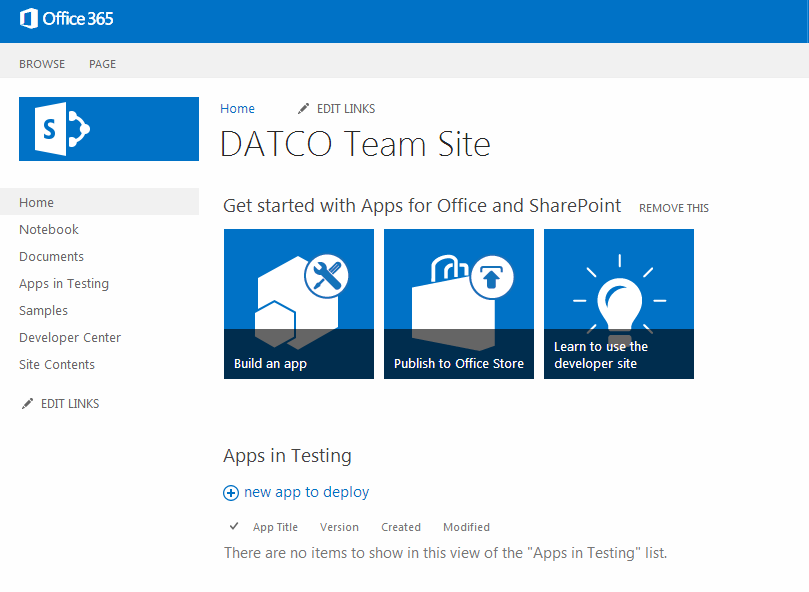
Task: Sort list by Created column
Action: tap(401, 527)
